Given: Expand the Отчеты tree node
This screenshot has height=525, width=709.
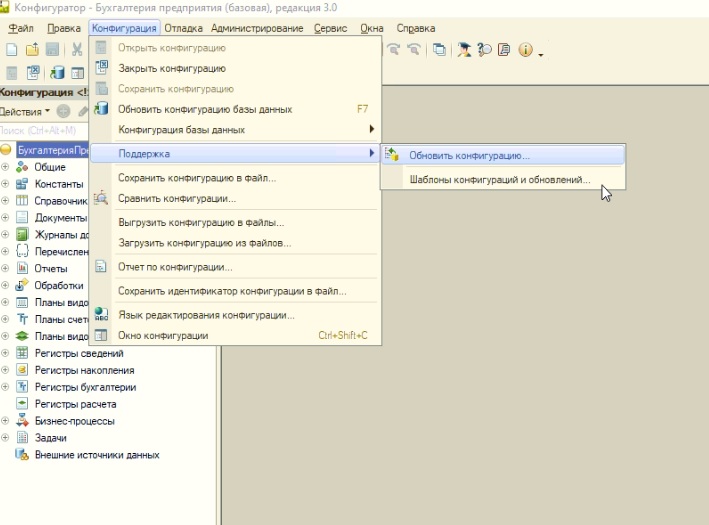Looking at the screenshot, I should (x=5, y=268).
